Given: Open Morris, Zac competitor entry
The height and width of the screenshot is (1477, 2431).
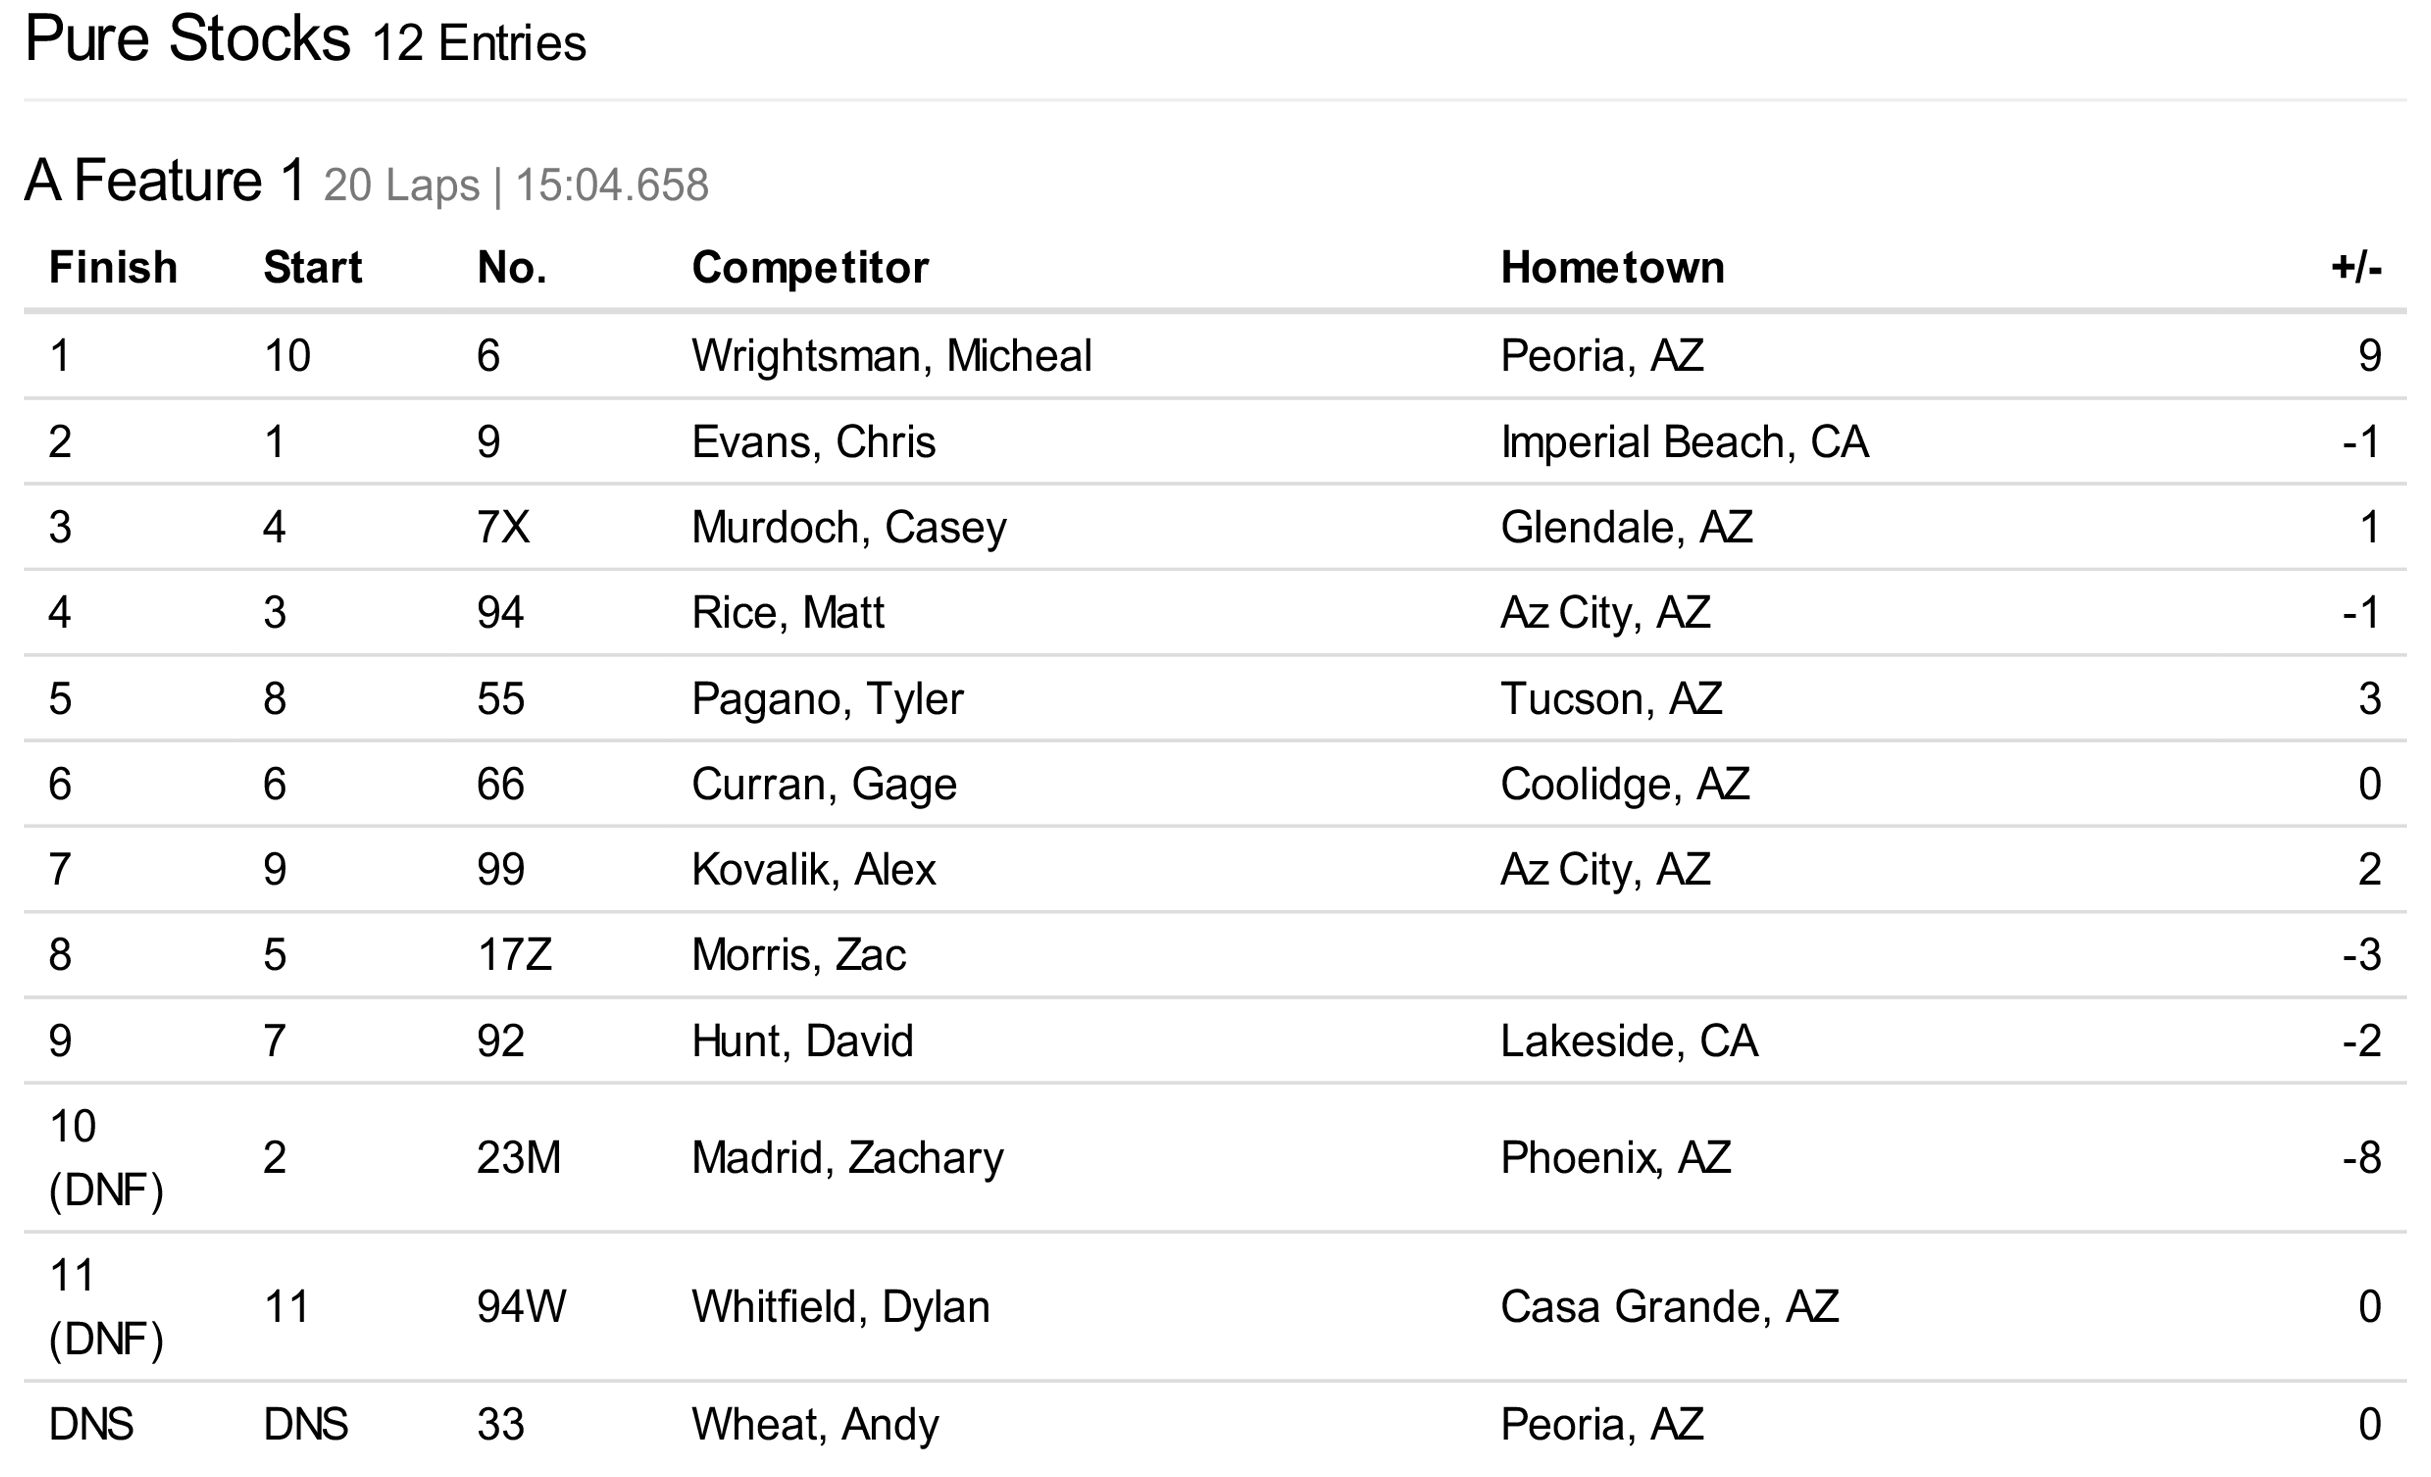Looking at the screenshot, I should pos(798,955).
